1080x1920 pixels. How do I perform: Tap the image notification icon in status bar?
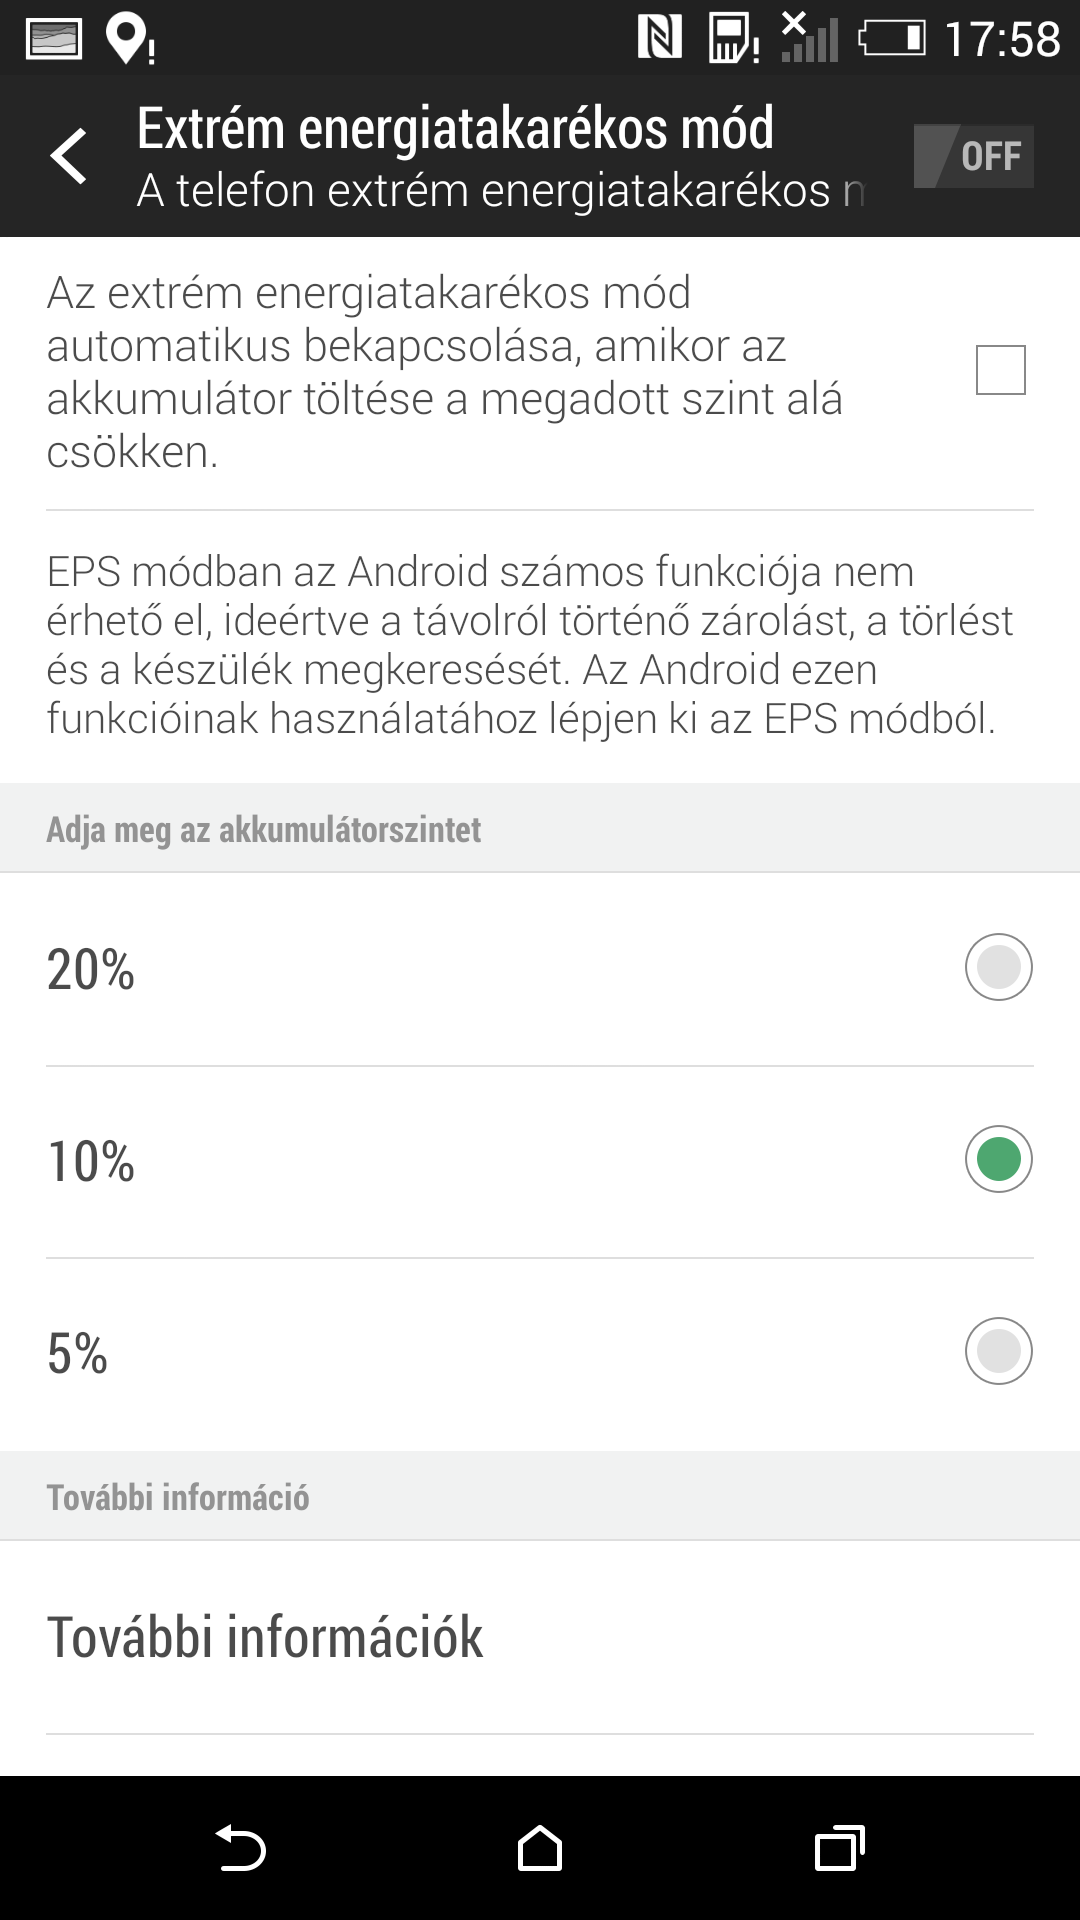click(53, 40)
